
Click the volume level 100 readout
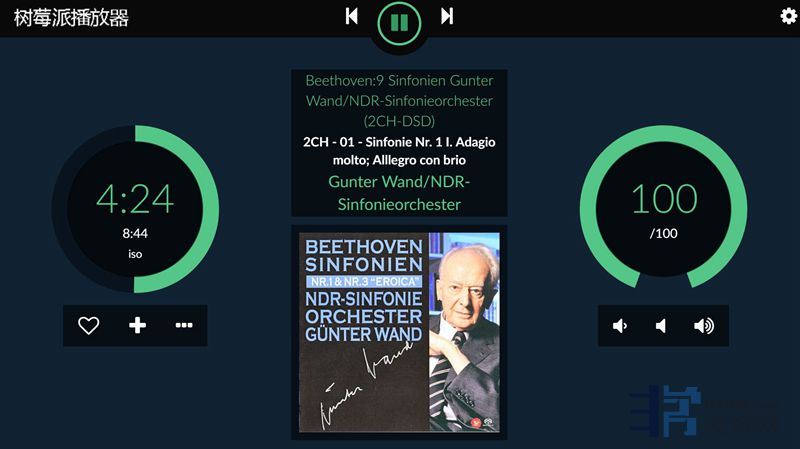pos(664,199)
